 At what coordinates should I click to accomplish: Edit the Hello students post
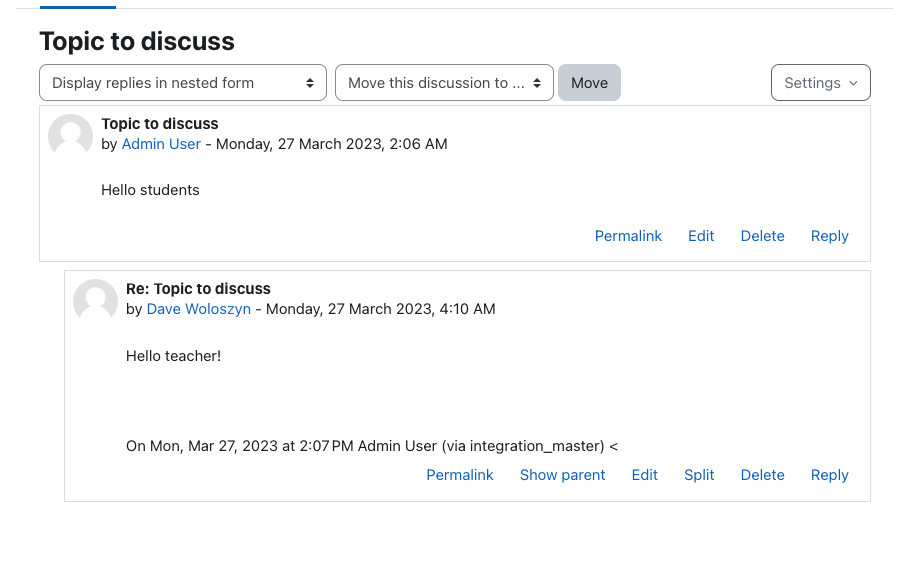(x=701, y=236)
